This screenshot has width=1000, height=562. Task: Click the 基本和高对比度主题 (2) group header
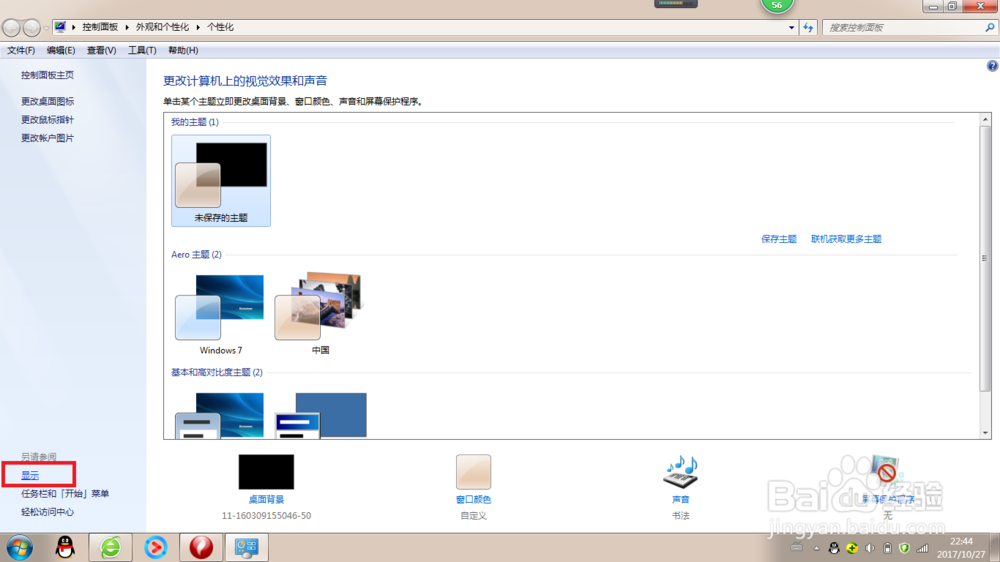217,373
